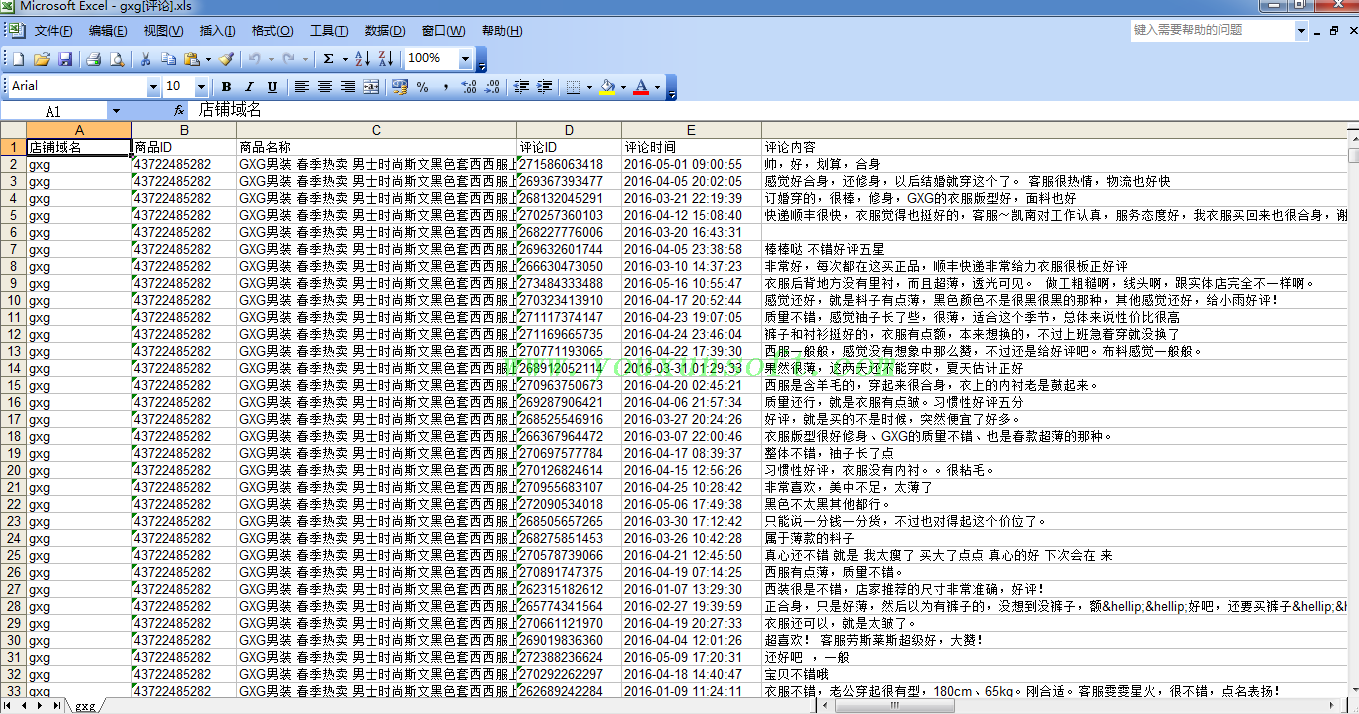This screenshot has width=1359, height=714.
Task: Click the insert function fx button
Action: (x=179, y=111)
